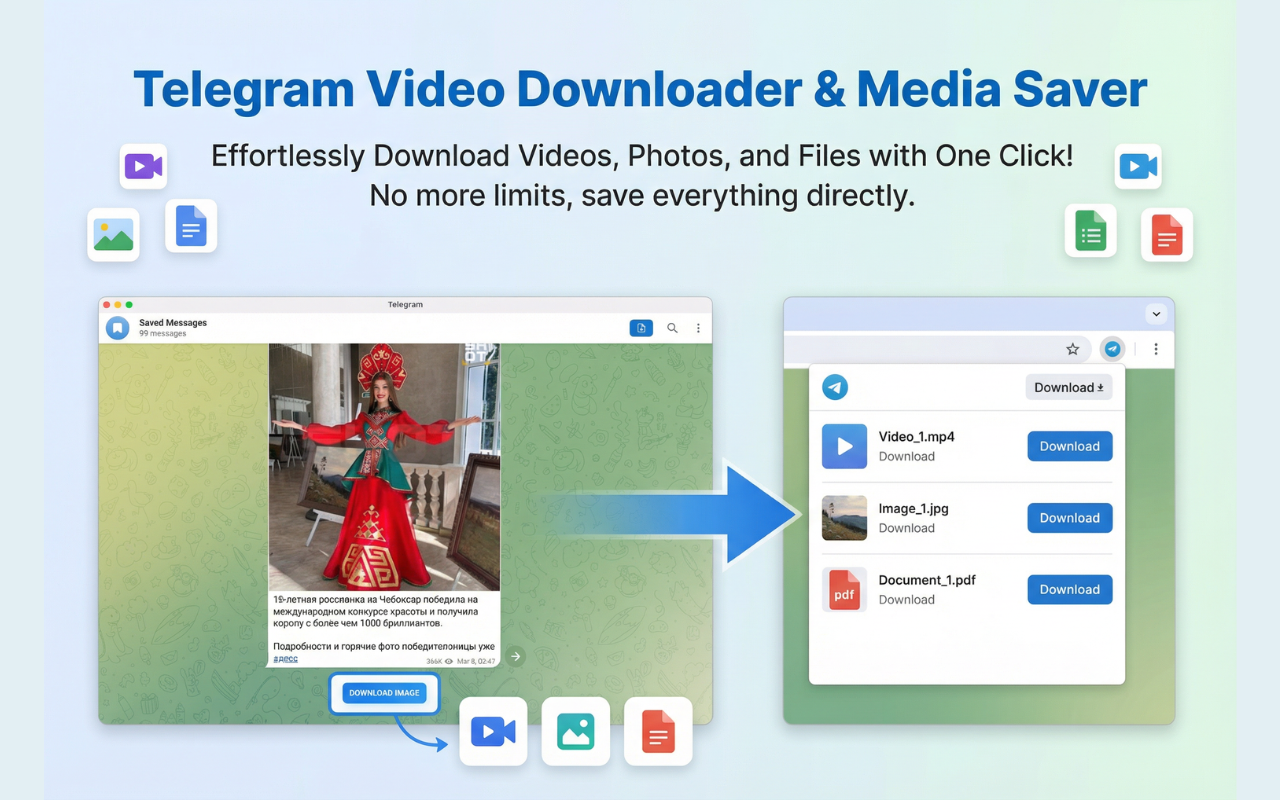Click the gray 'Download' label under Video_1.mp4
This screenshot has height=800, width=1280.
click(x=907, y=457)
